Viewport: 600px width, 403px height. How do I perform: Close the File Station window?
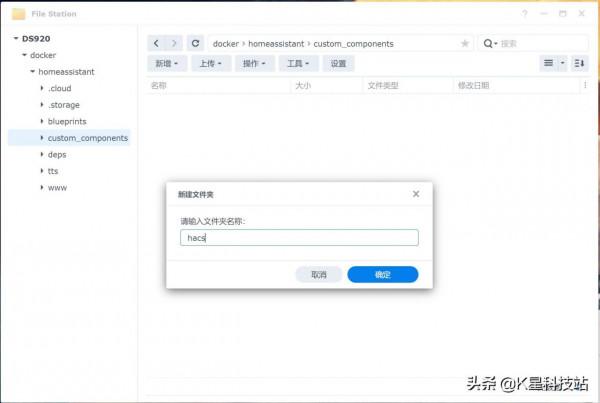tap(582, 14)
